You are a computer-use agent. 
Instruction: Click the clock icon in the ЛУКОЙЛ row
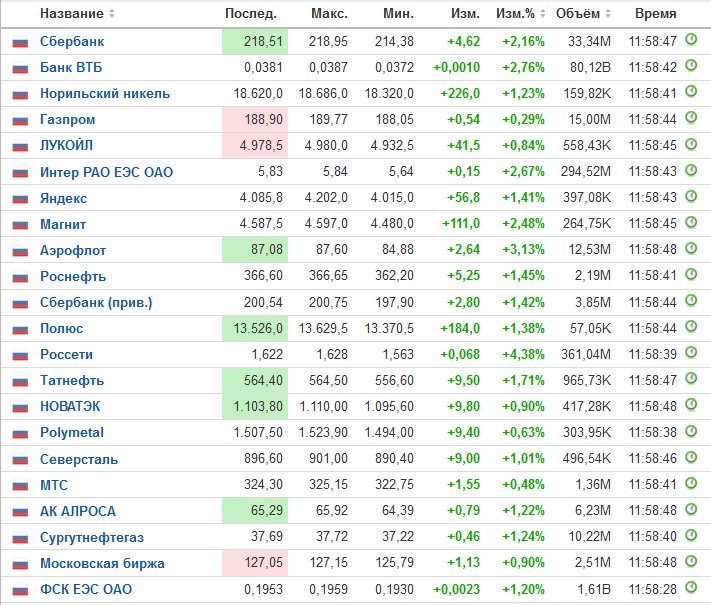tap(691, 144)
